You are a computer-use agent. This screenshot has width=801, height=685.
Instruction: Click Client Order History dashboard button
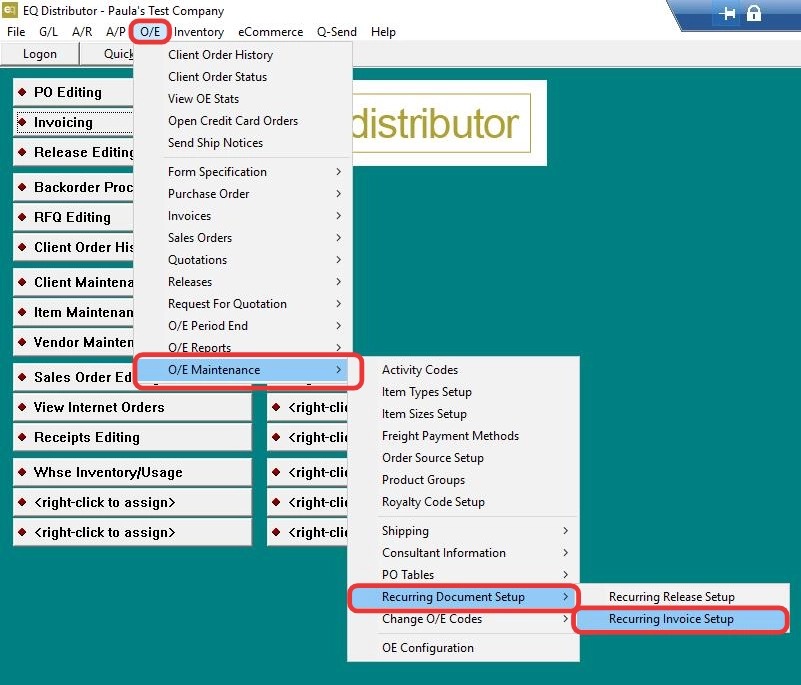point(73,247)
